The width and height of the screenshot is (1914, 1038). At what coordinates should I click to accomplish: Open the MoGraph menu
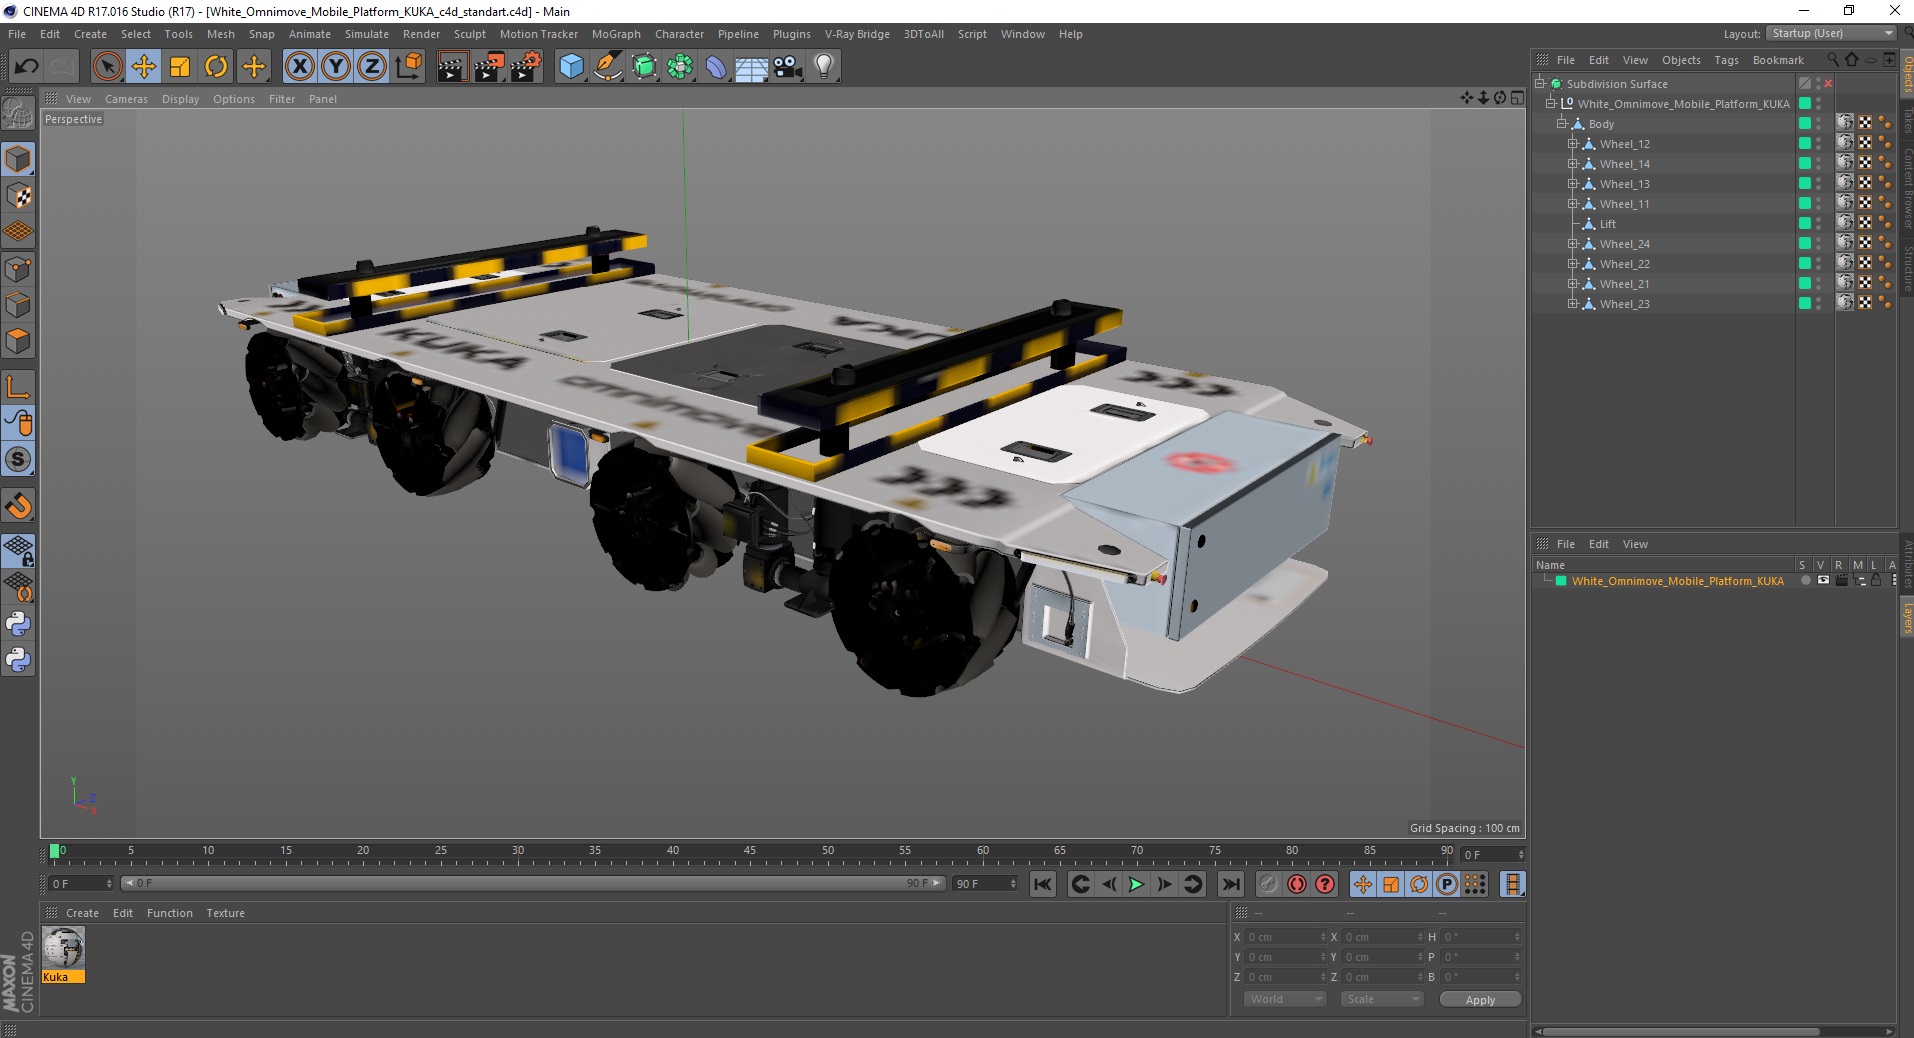pos(616,34)
